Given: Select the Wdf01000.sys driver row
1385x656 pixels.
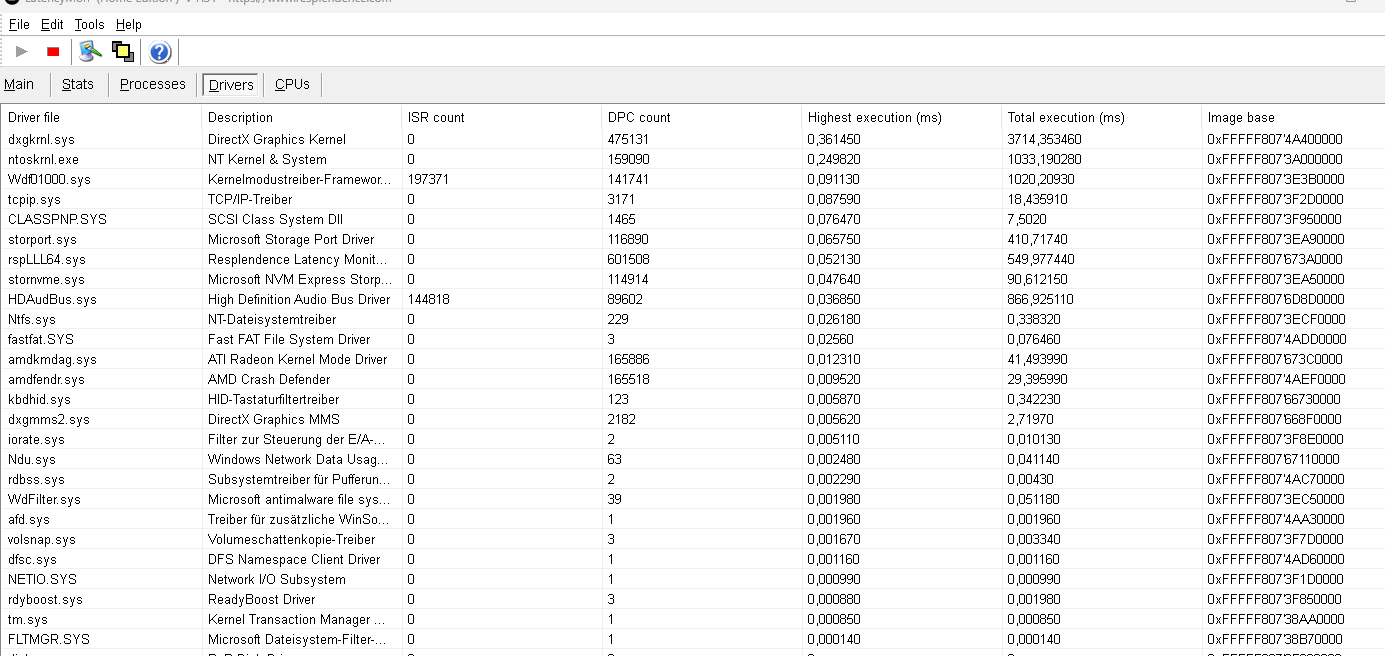Looking at the screenshot, I should [x=693, y=179].
